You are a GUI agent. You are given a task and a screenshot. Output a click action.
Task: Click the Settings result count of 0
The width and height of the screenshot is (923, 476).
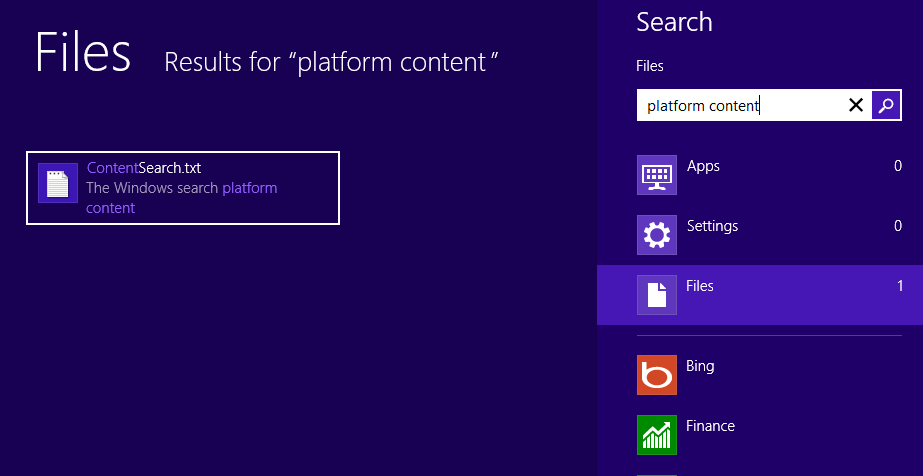tap(897, 226)
